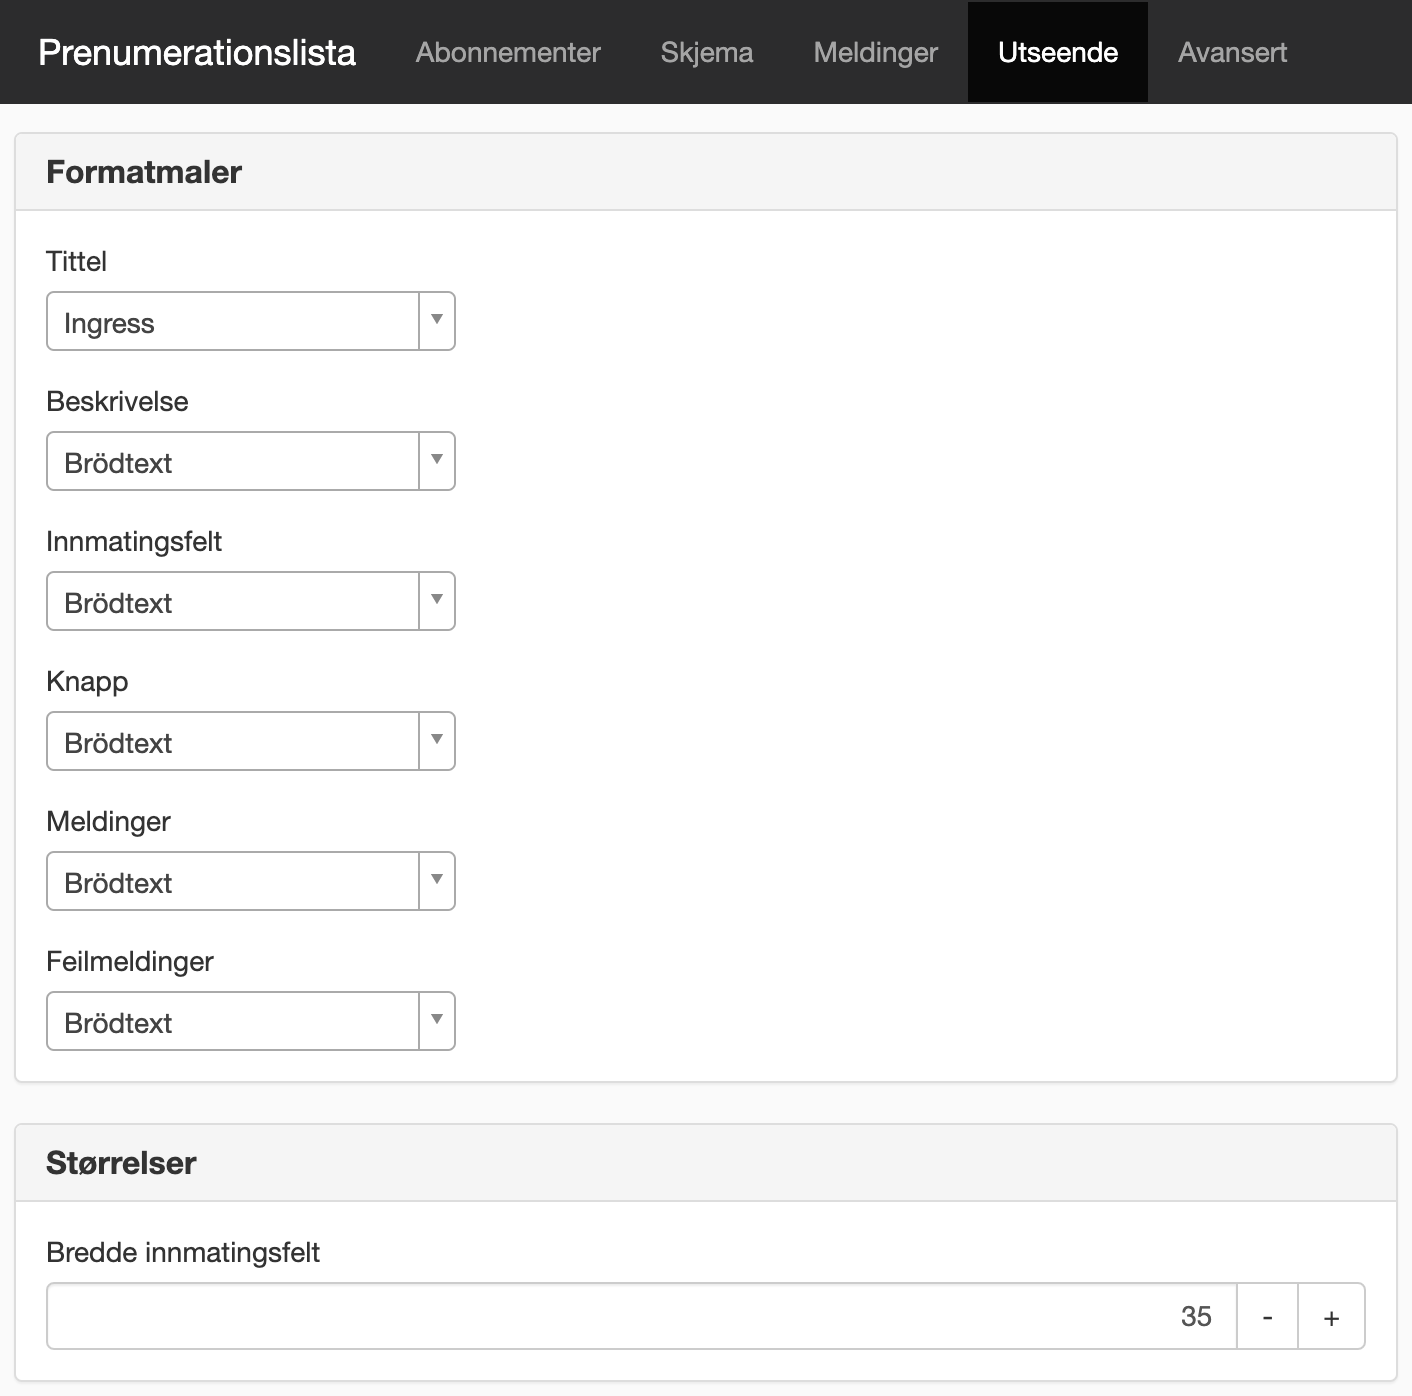Click the Tittel label
1412x1396 pixels.
coord(76,261)
